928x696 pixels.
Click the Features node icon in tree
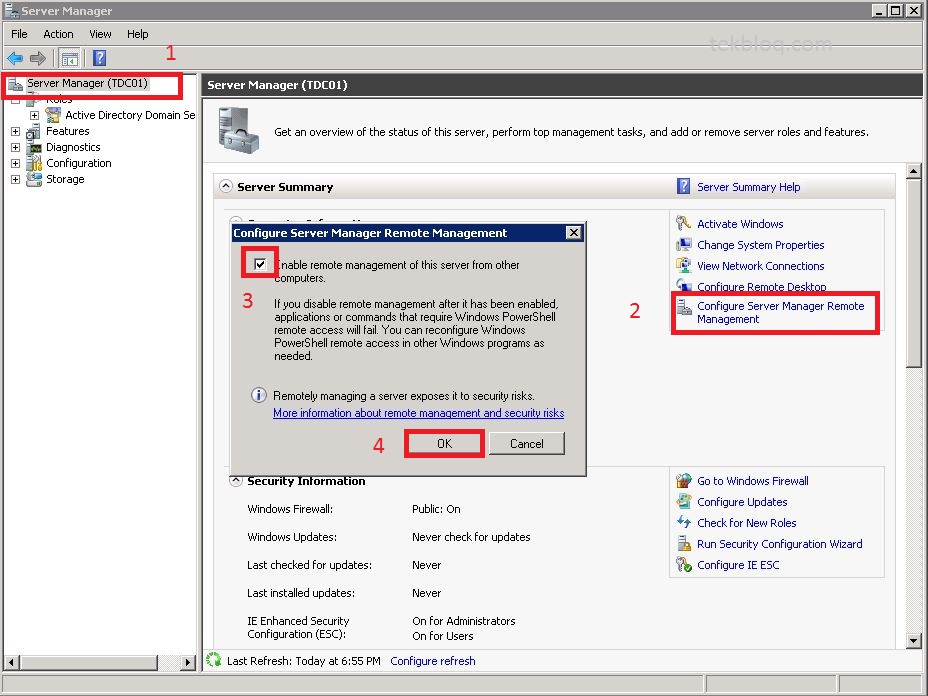(34, 131)
